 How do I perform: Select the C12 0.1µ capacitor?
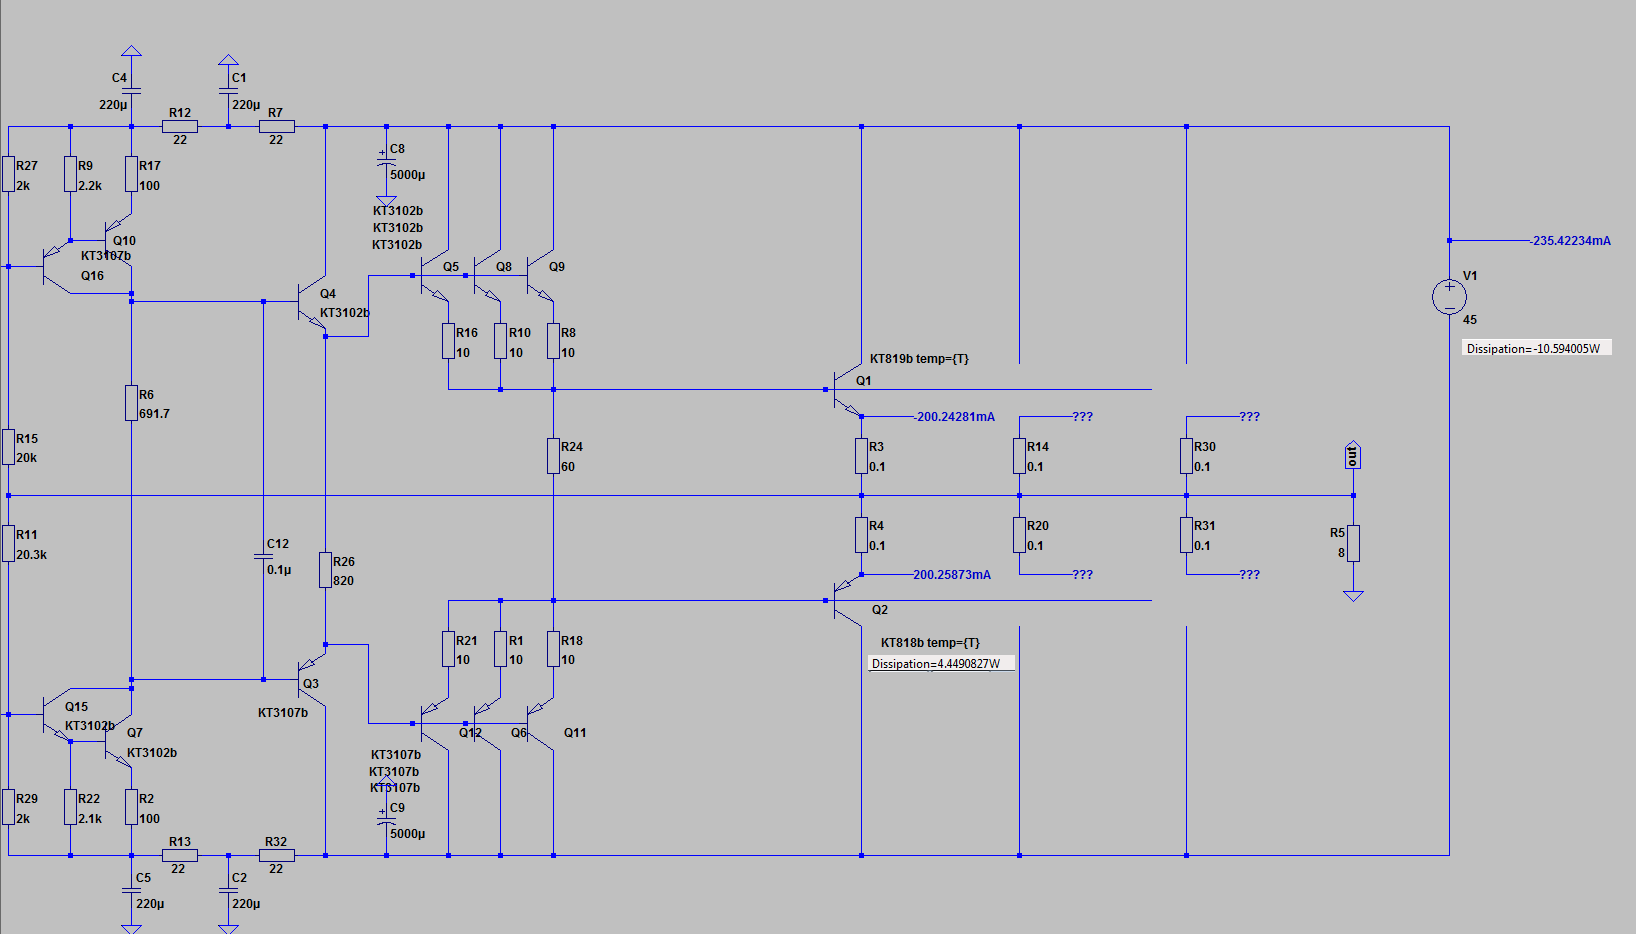264,557
